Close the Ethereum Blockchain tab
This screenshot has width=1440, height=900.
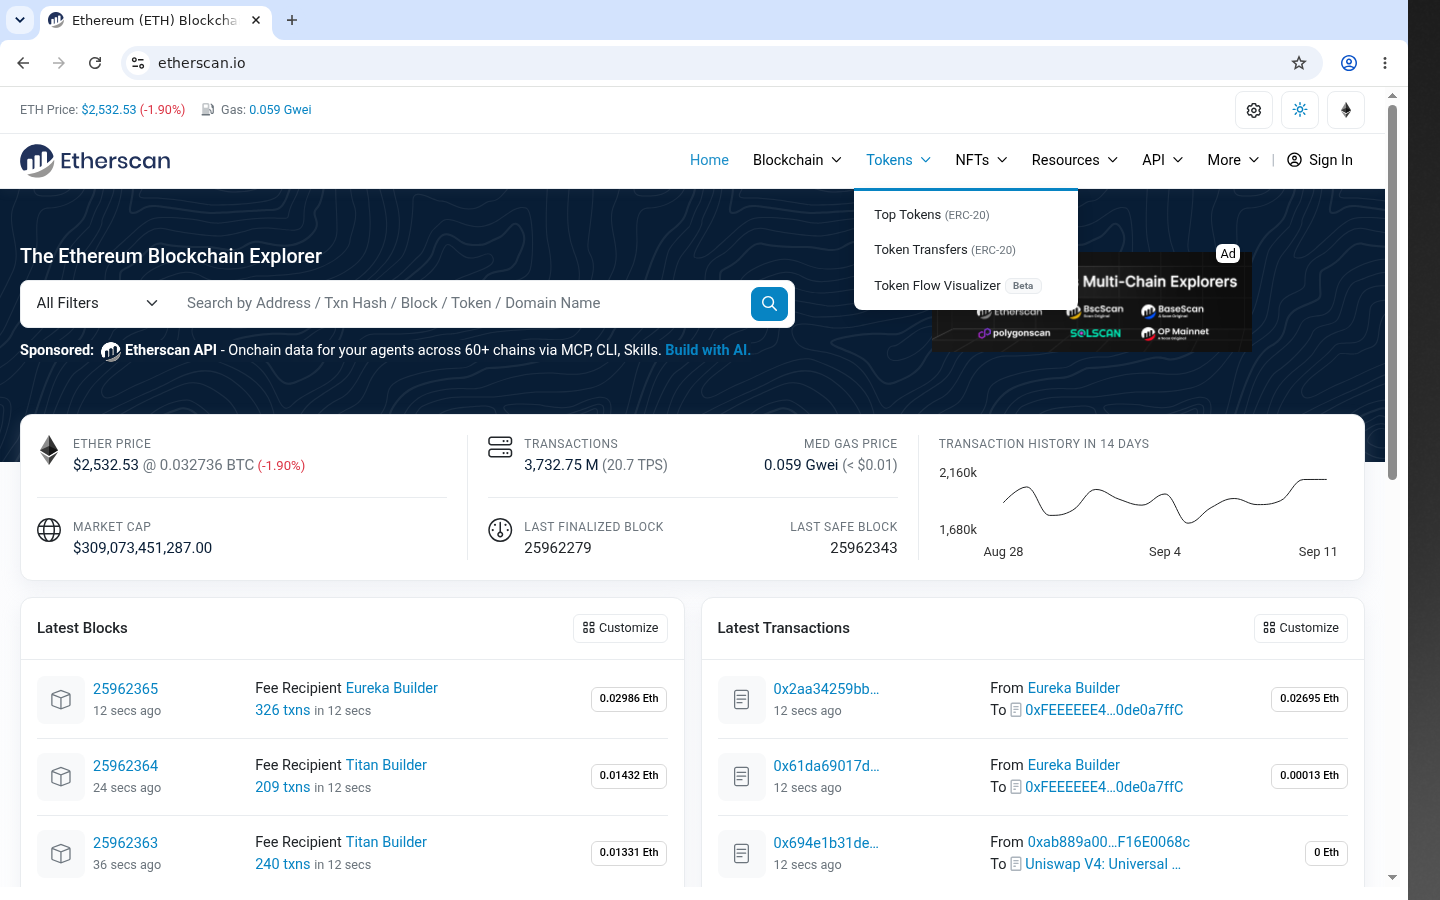[256, 20]
